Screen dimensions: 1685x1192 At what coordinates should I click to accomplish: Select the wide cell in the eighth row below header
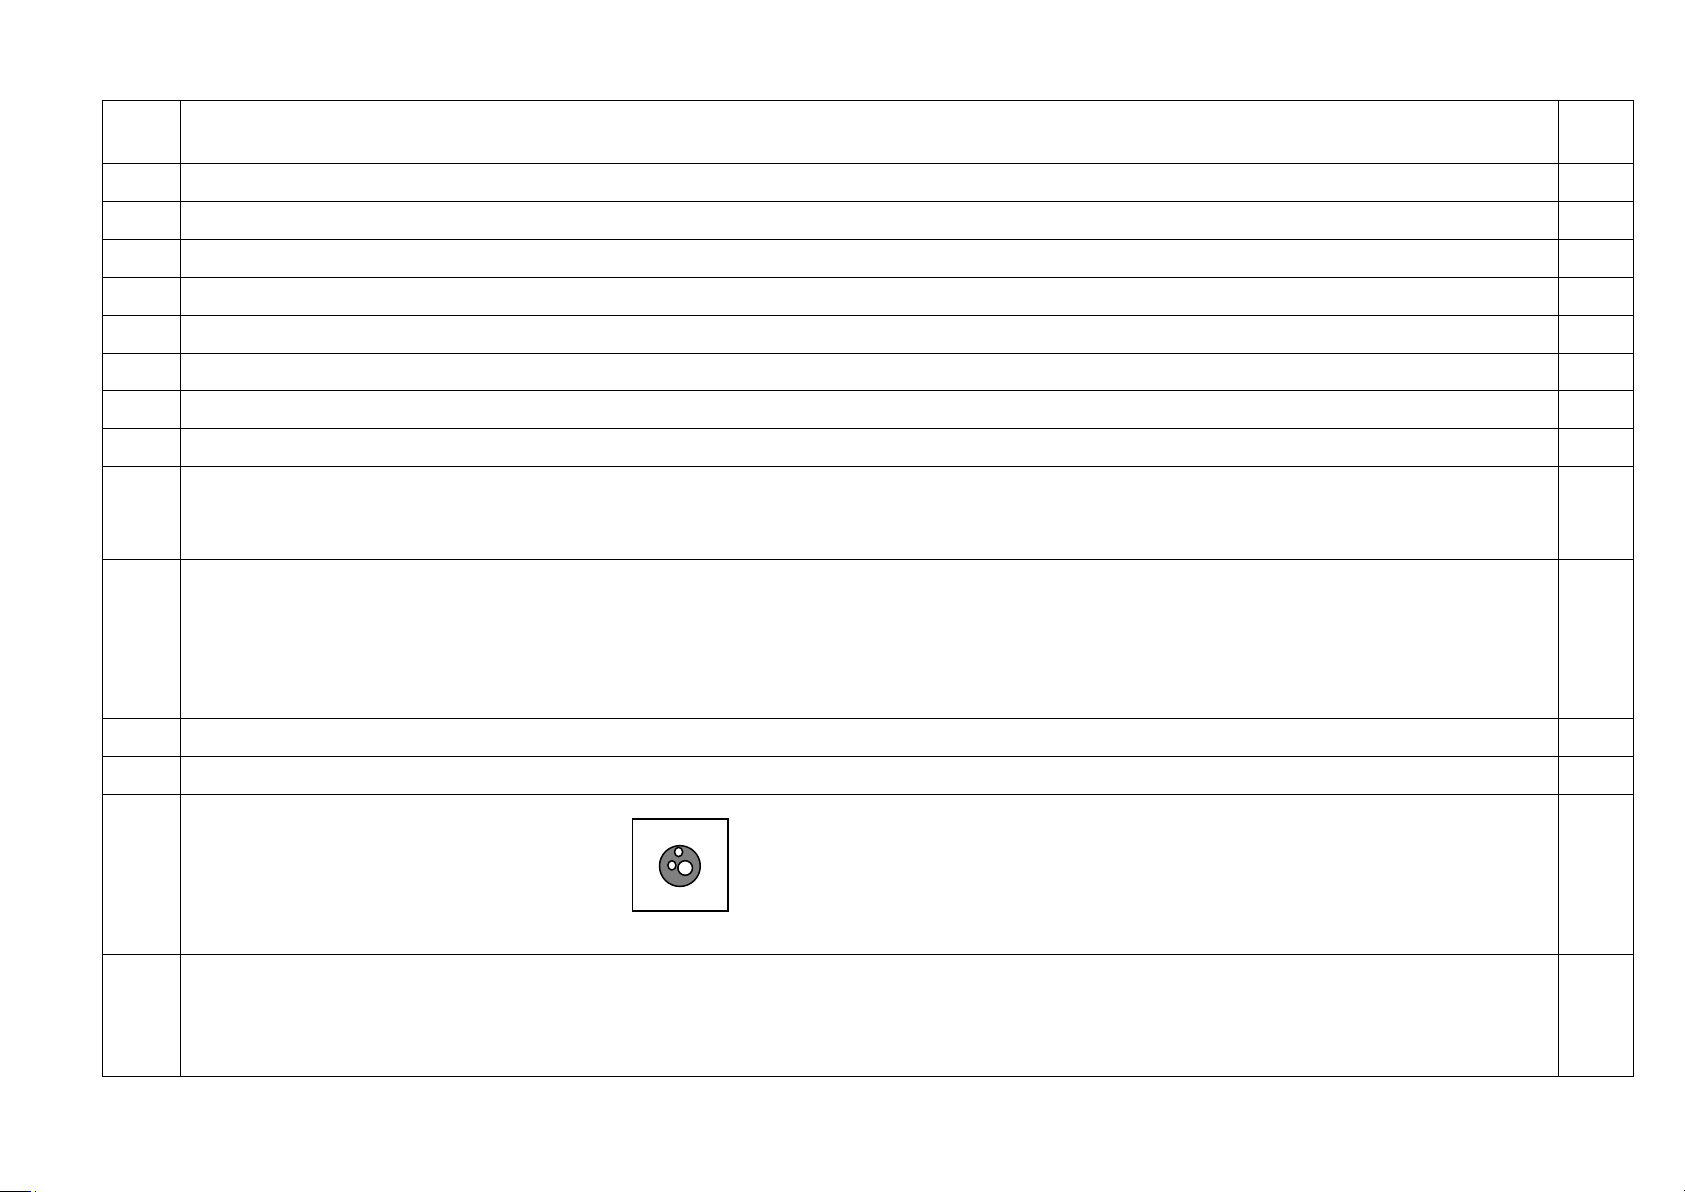click(868, 447)
